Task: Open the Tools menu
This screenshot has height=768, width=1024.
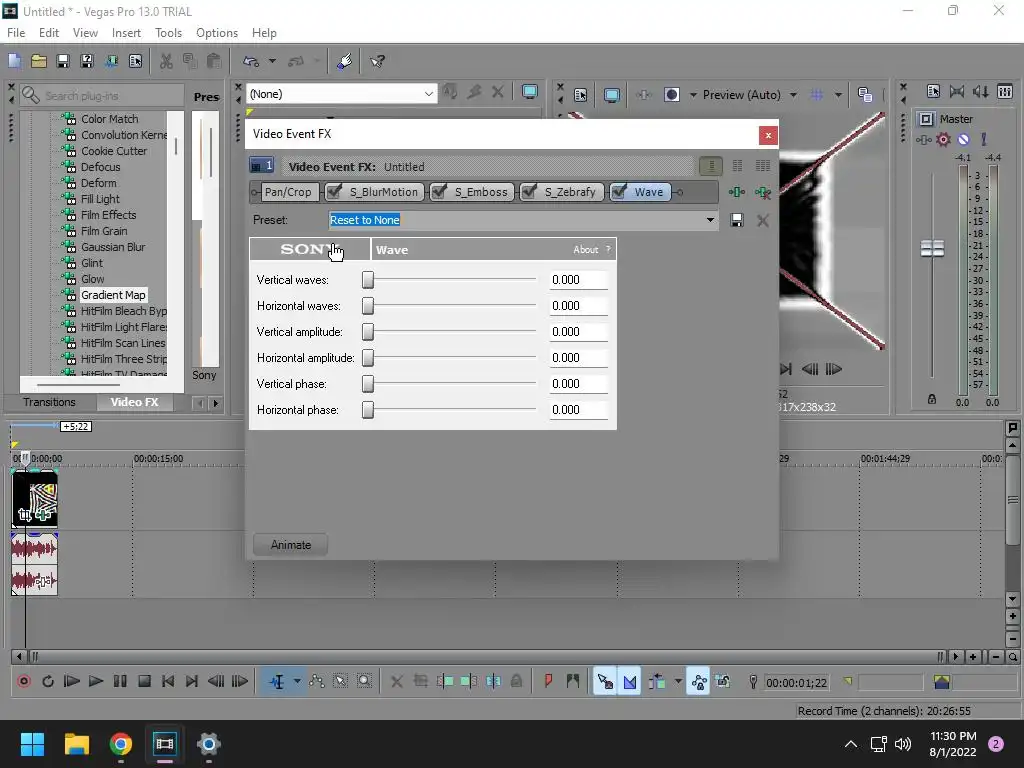Action: coord(168,33)
